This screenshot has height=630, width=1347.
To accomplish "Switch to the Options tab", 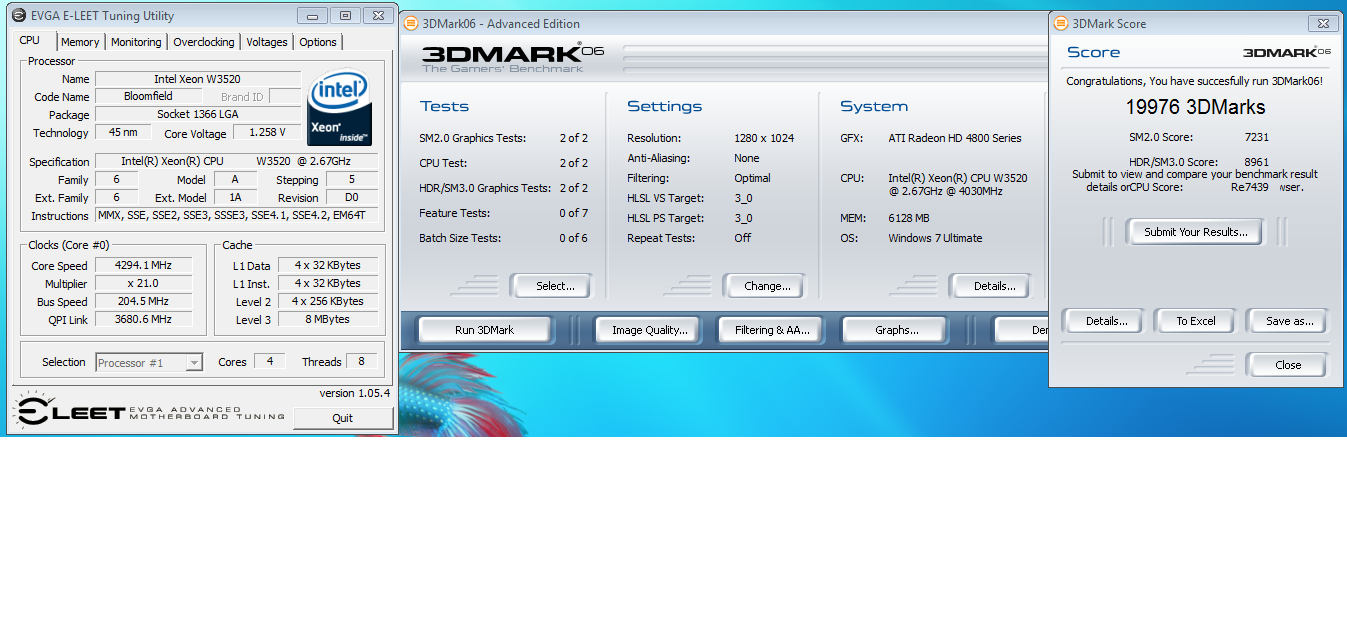I will (x=318, y=42).
